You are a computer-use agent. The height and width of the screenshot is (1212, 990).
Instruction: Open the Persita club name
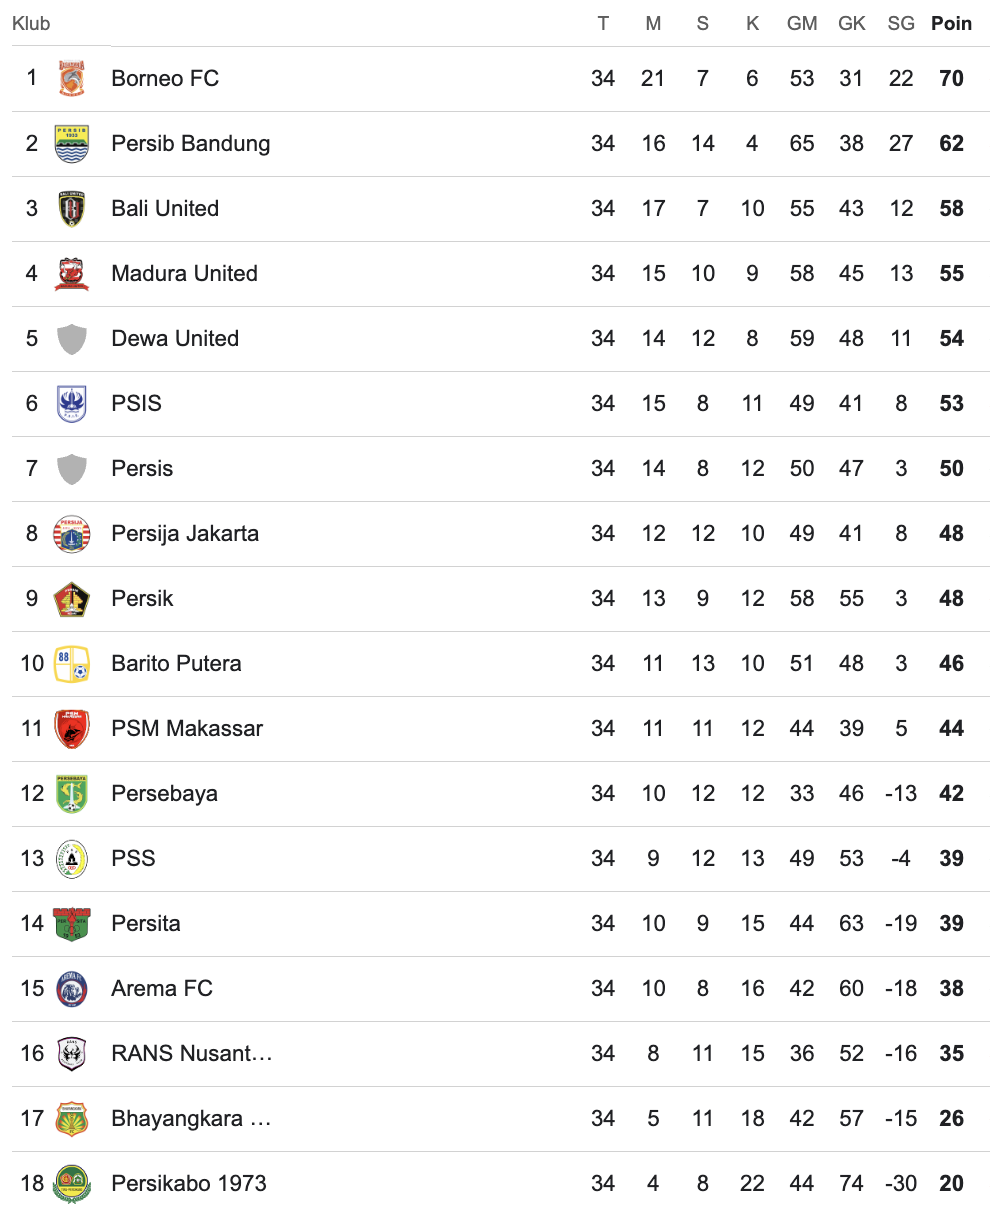click(146, 924)
